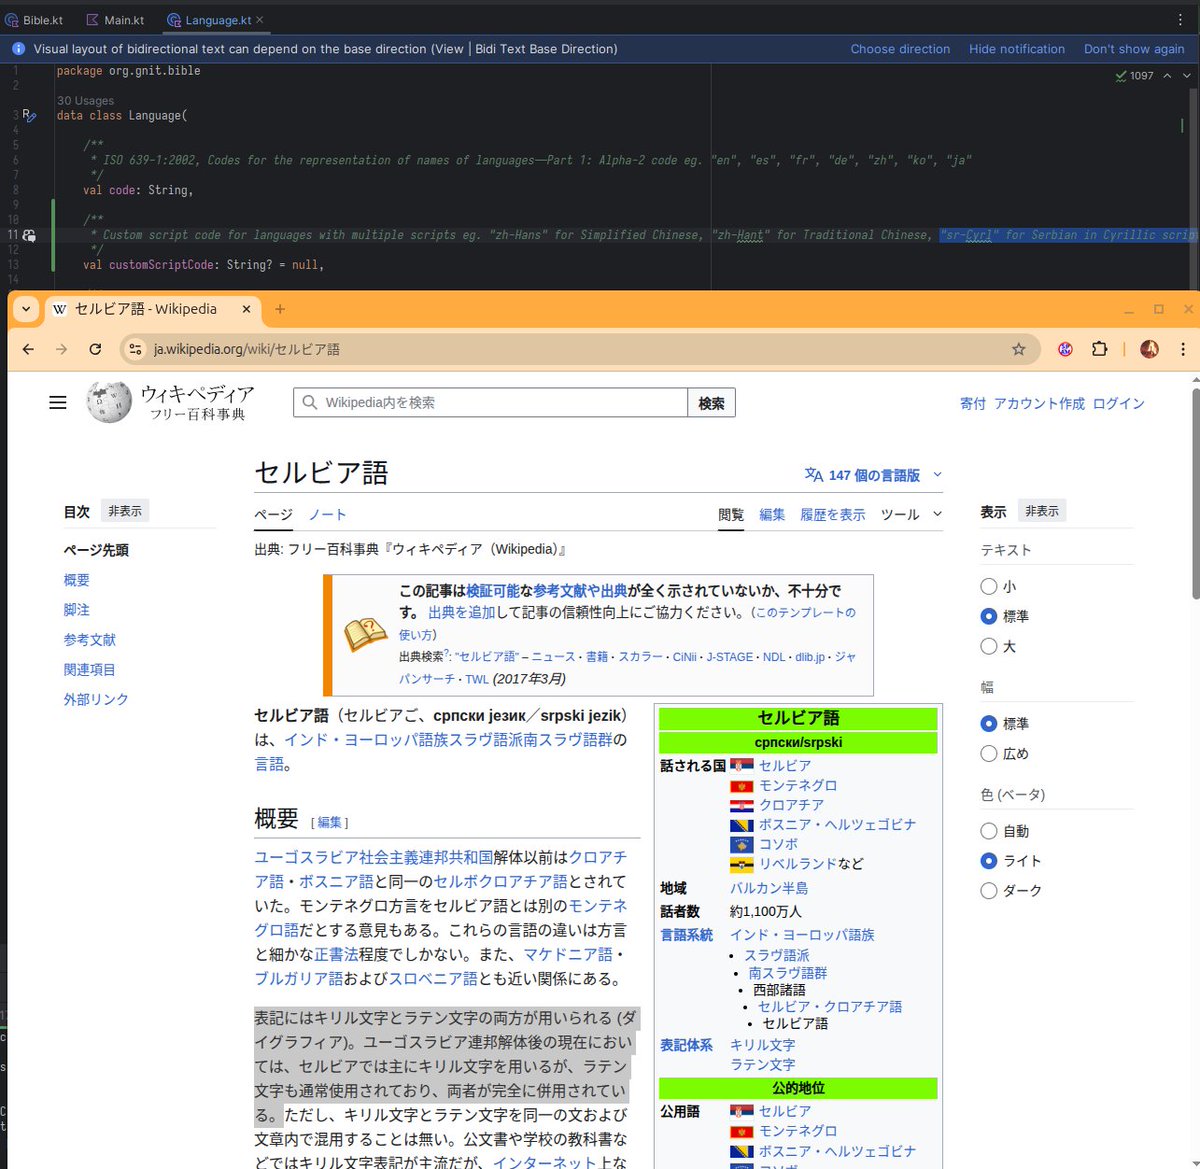Jump to 概要 in the contents
The image size is (1200, 1169).
(77, 580)
